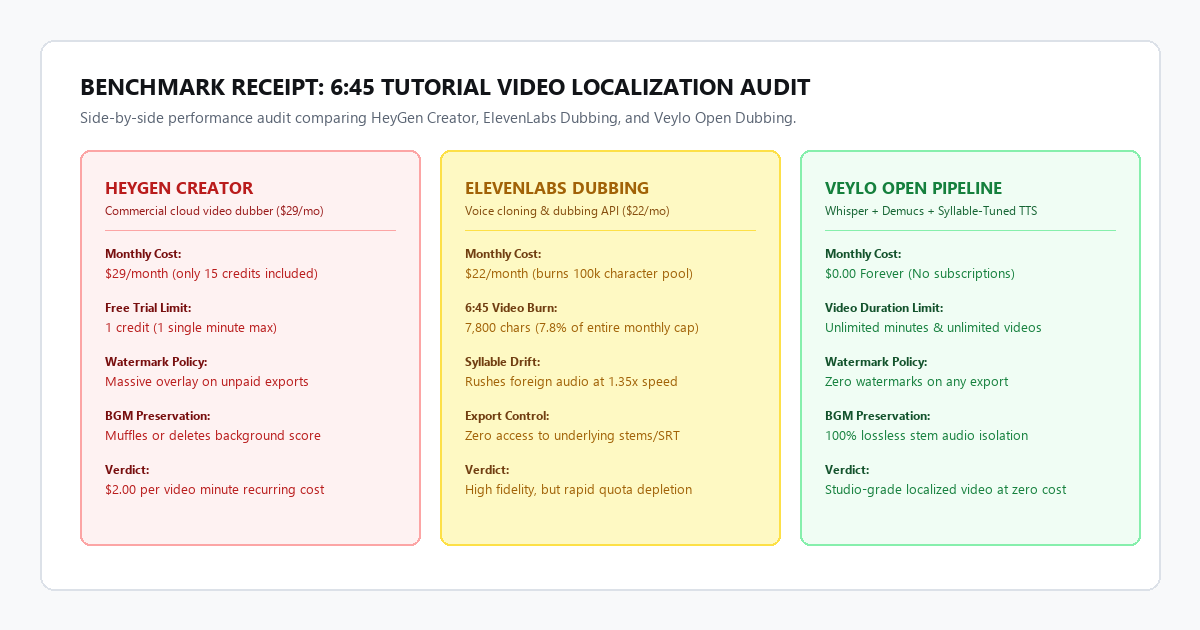Click "Commercial cloud video dubber ($29/mo)"
Viewport: 1200px width, 630px height.
pyautogui.click(x=214, y=211)
